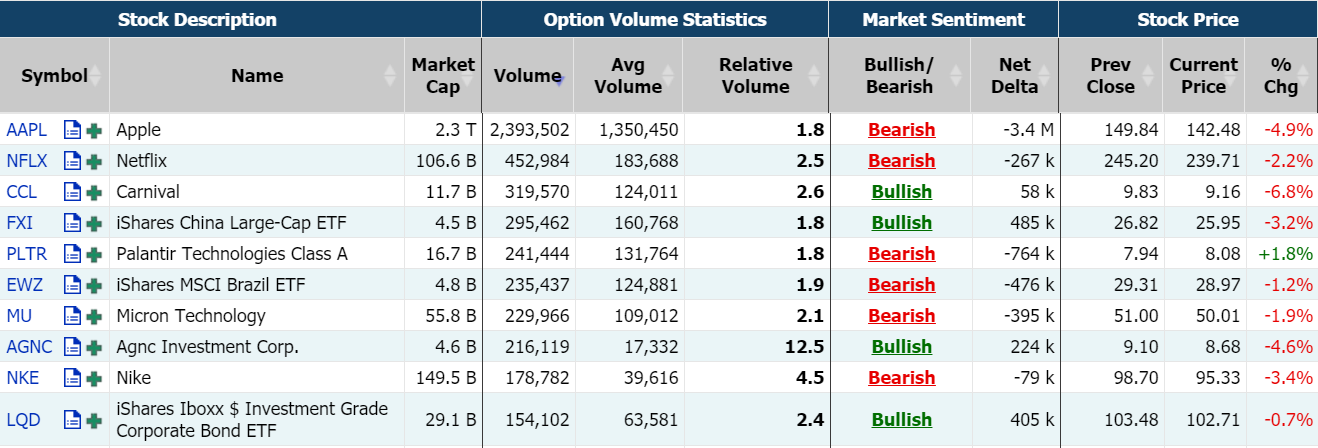Screen dimensions: 1318x448
Task: Open the document icon for AGNC
Action: pos(72,347)
